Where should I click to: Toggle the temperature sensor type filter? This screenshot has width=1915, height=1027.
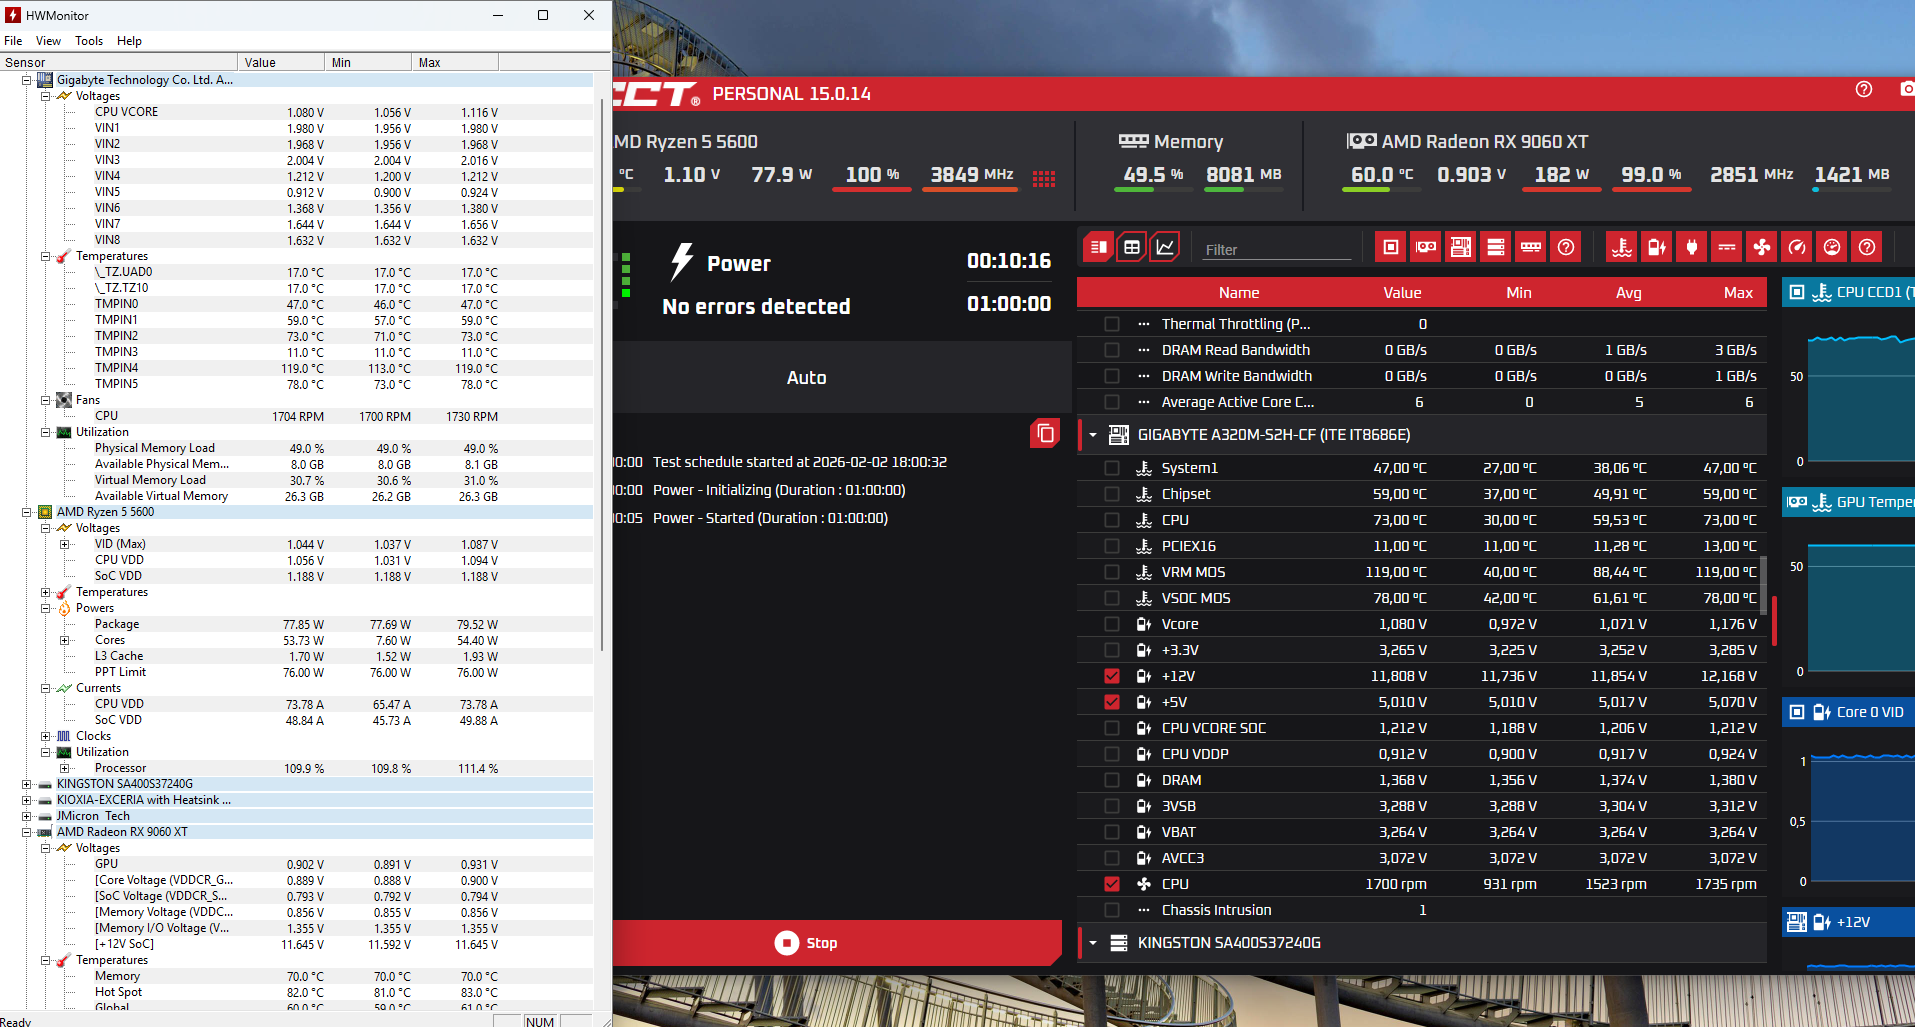coord(1622,247)
